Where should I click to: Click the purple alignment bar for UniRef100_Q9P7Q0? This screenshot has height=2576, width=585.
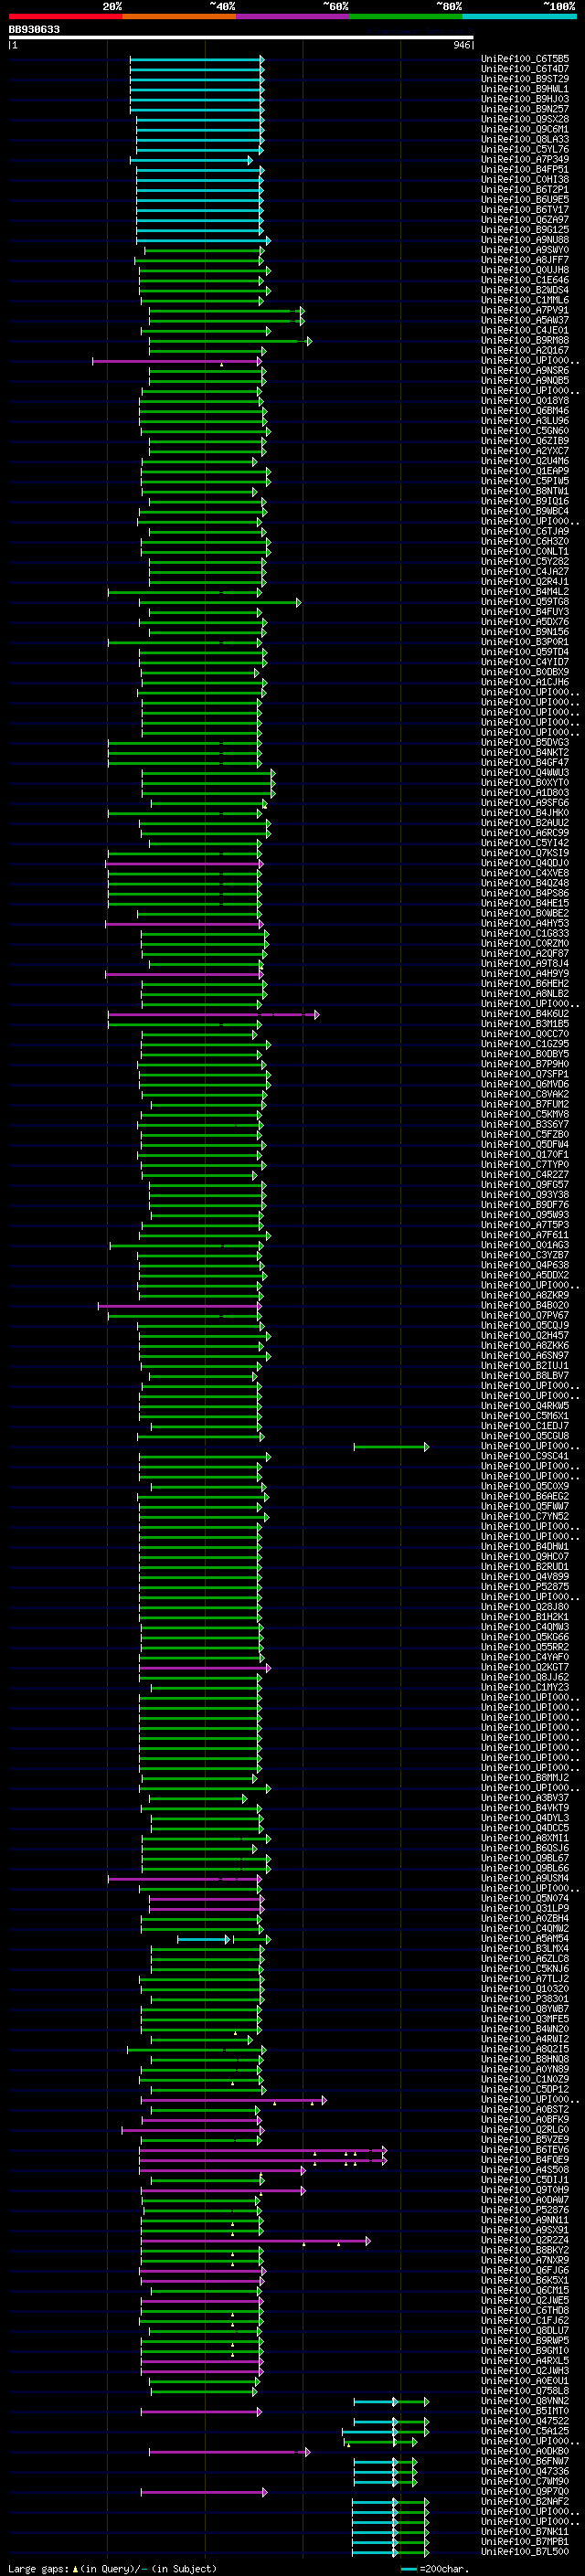click(x=204, y=2492)
